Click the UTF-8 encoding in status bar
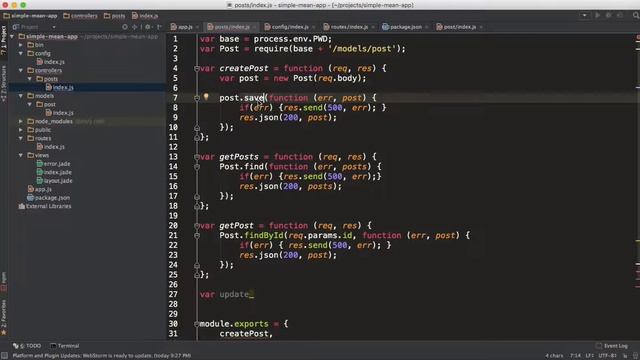This screenshot has height=360, width=640. (607, 356)
